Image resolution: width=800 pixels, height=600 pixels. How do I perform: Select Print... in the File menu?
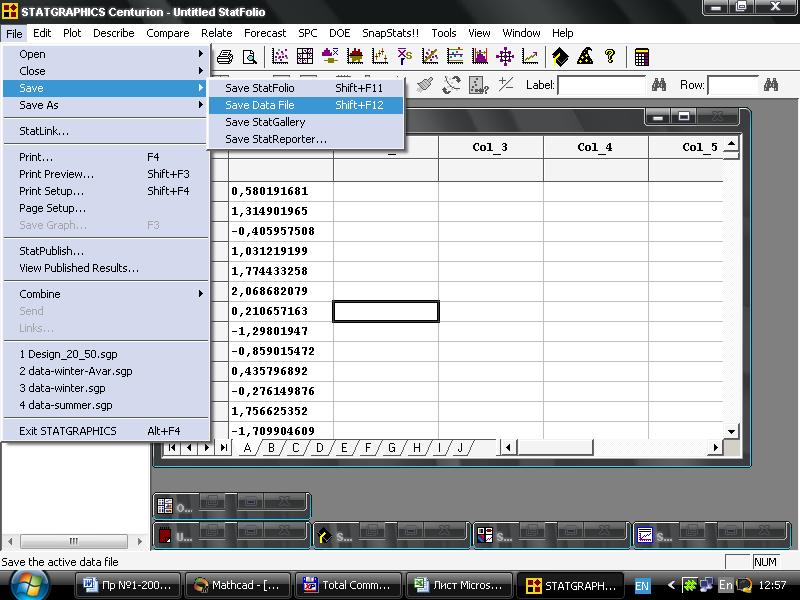tap(106, 157)
